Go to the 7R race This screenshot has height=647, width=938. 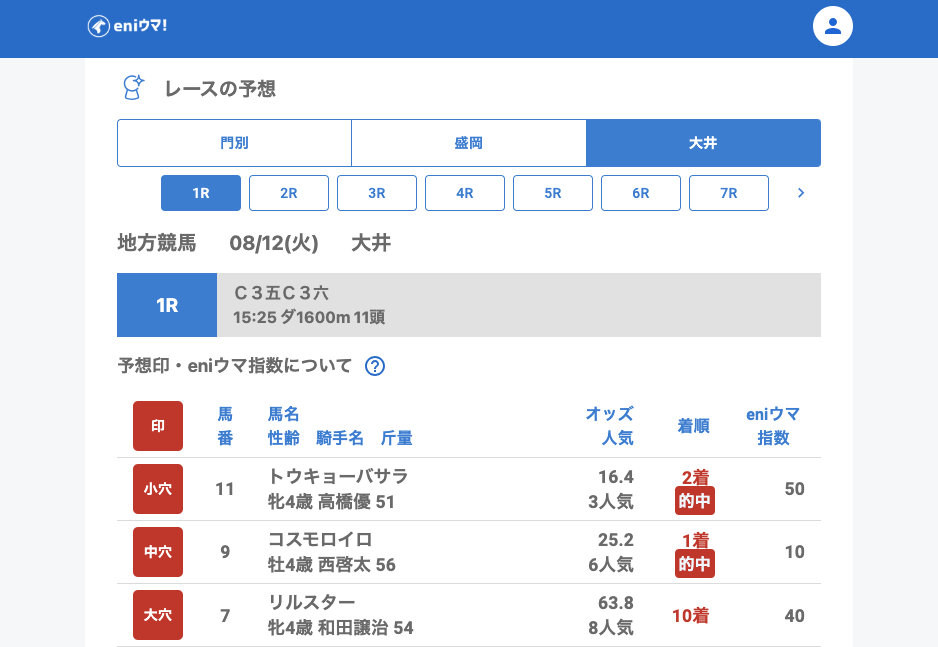click(x=729, y=193)
